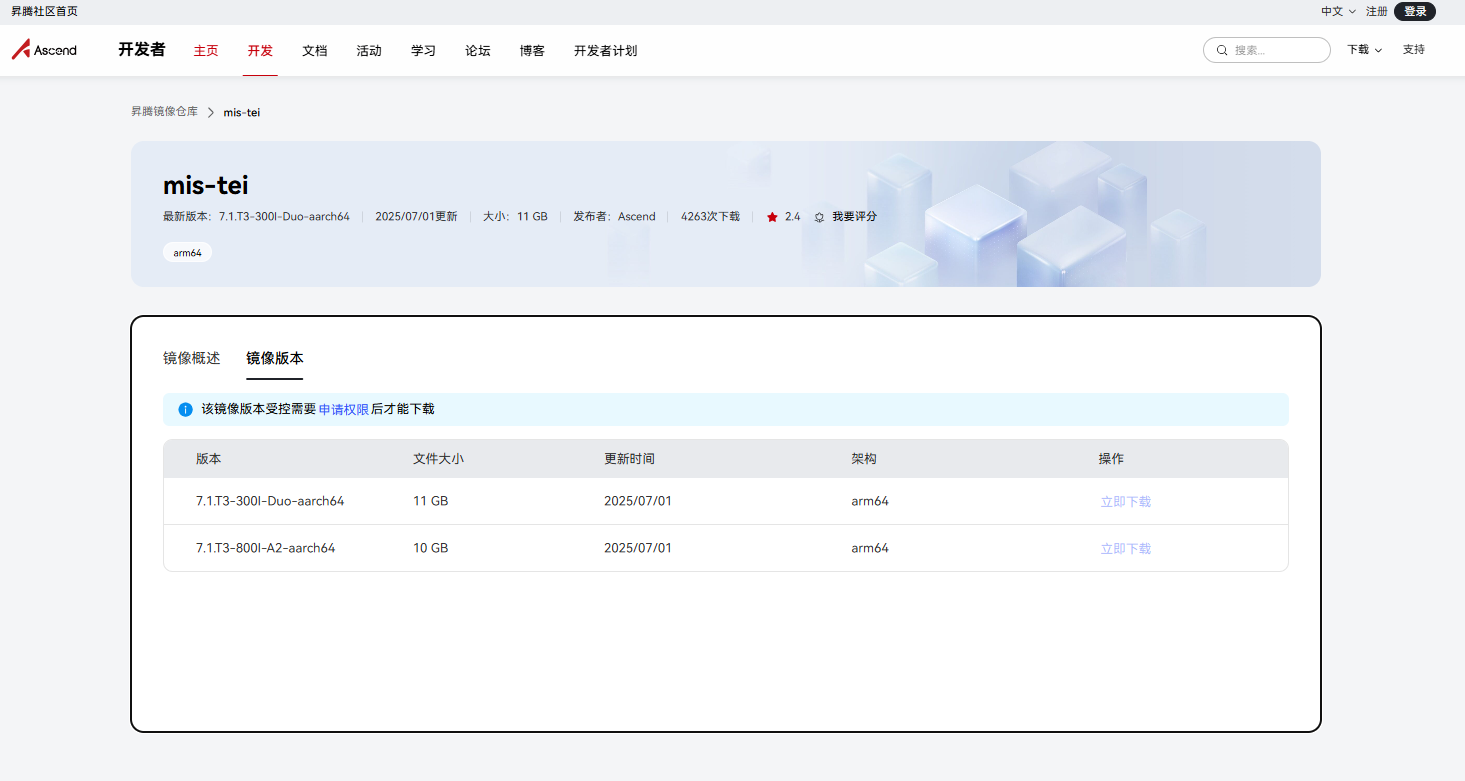Click 2025/07/01 date in 300I-Duo row
Image resolution: width=1465 pixels, height=781 pixels.
pyautogui.click(x=638, y=501)
